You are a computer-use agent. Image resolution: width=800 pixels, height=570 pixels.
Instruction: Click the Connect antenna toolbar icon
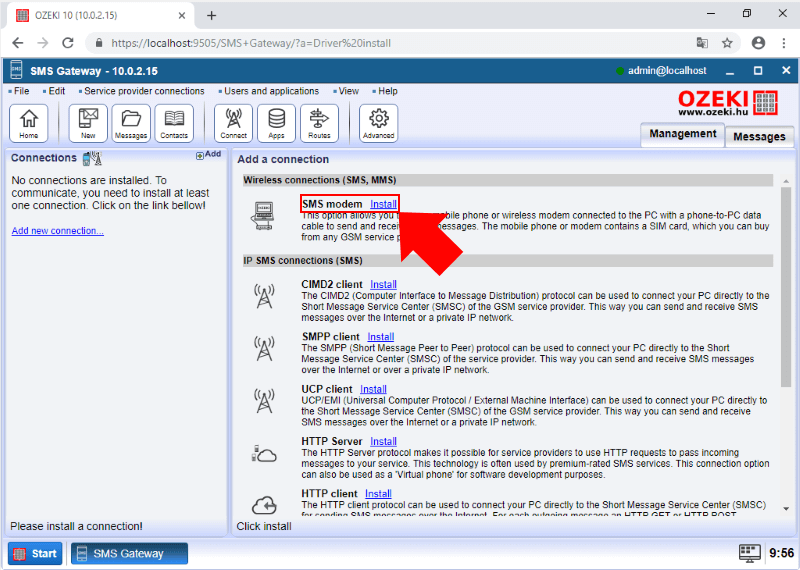(233, 123)
